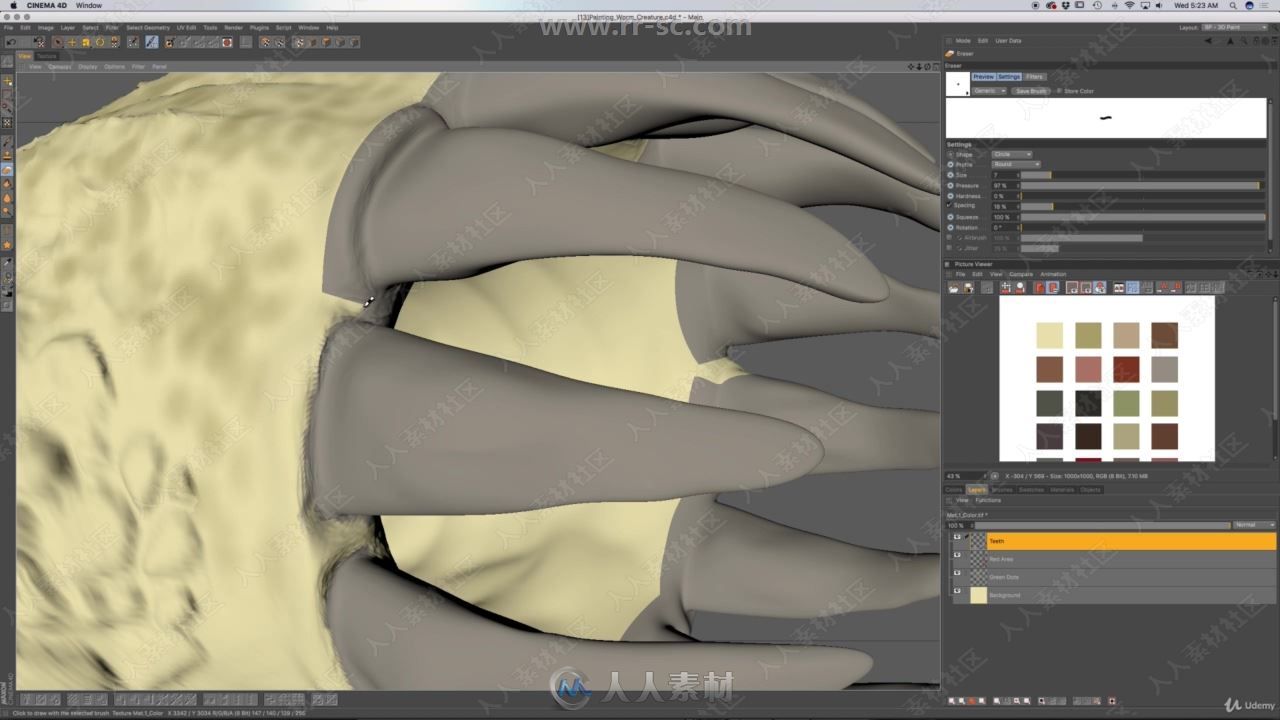
Task: Open the Camera menu in the viewport
Action: pos(60,67)
